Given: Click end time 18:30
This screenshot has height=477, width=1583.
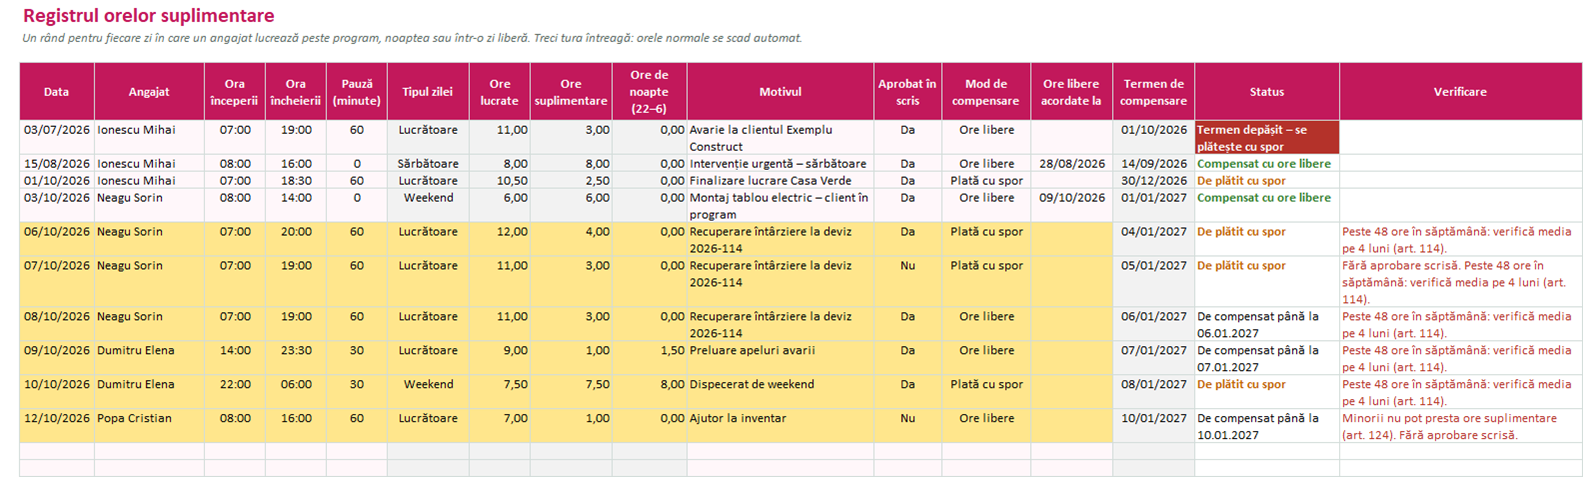Looking at the screenshot, I should click(x=296, y=181).
